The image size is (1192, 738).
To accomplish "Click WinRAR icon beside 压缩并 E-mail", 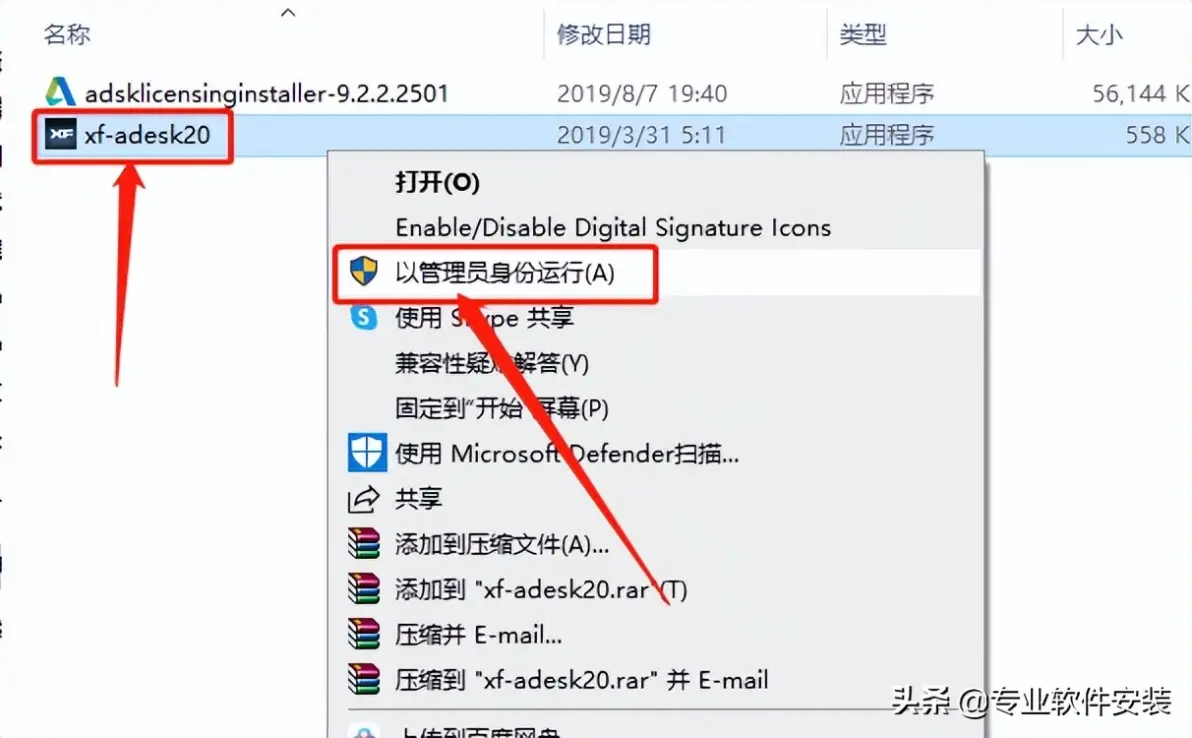I will coord(364,634).
